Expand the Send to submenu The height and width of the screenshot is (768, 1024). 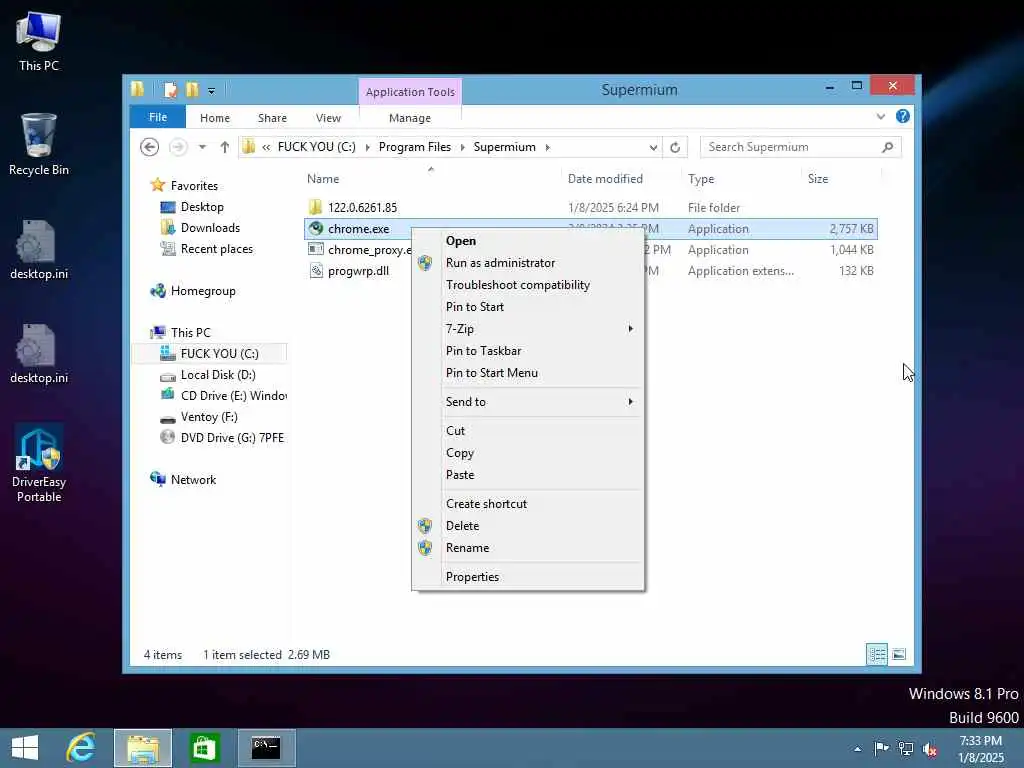[630, 402]
